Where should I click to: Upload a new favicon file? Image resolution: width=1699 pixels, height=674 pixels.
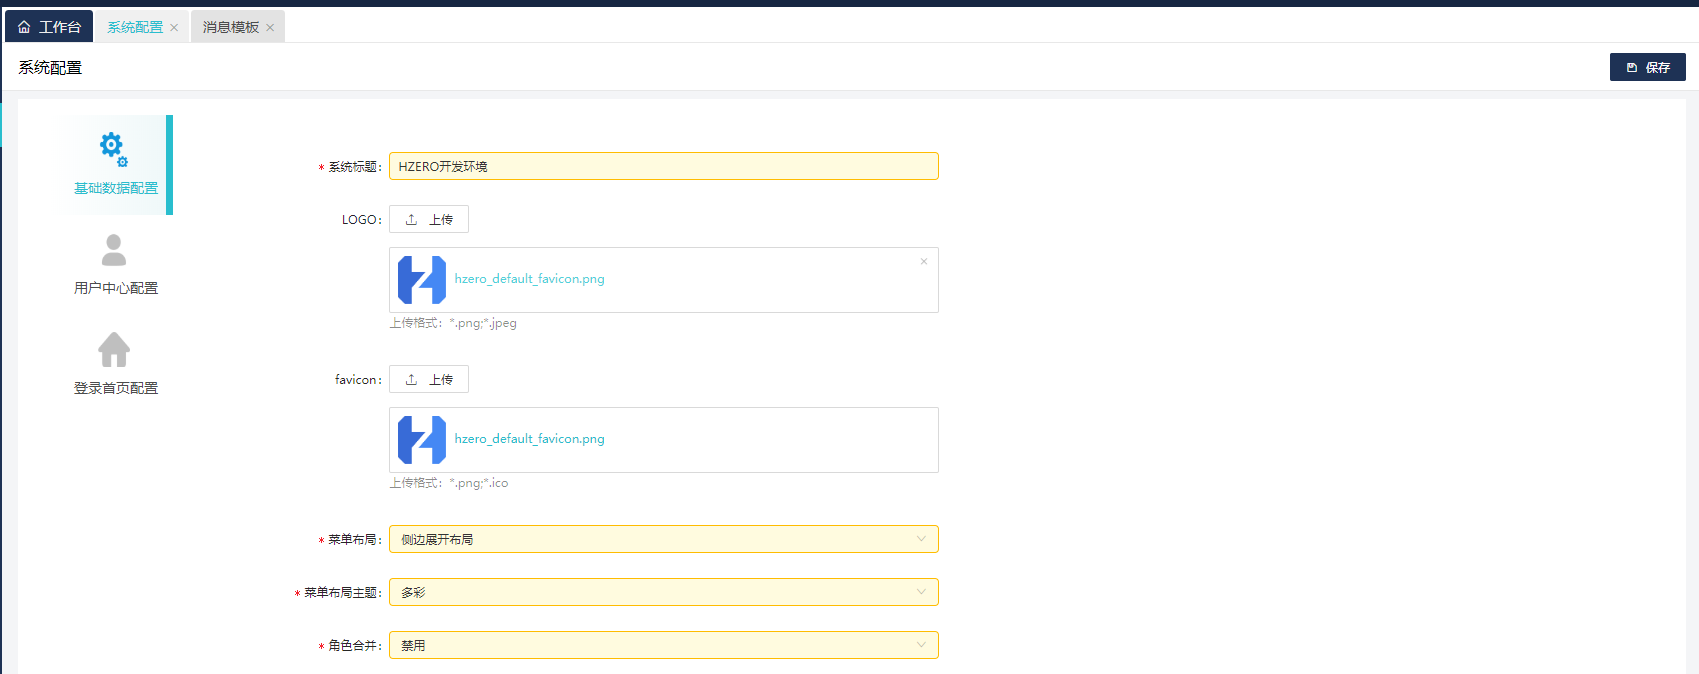tap(429, 379)
